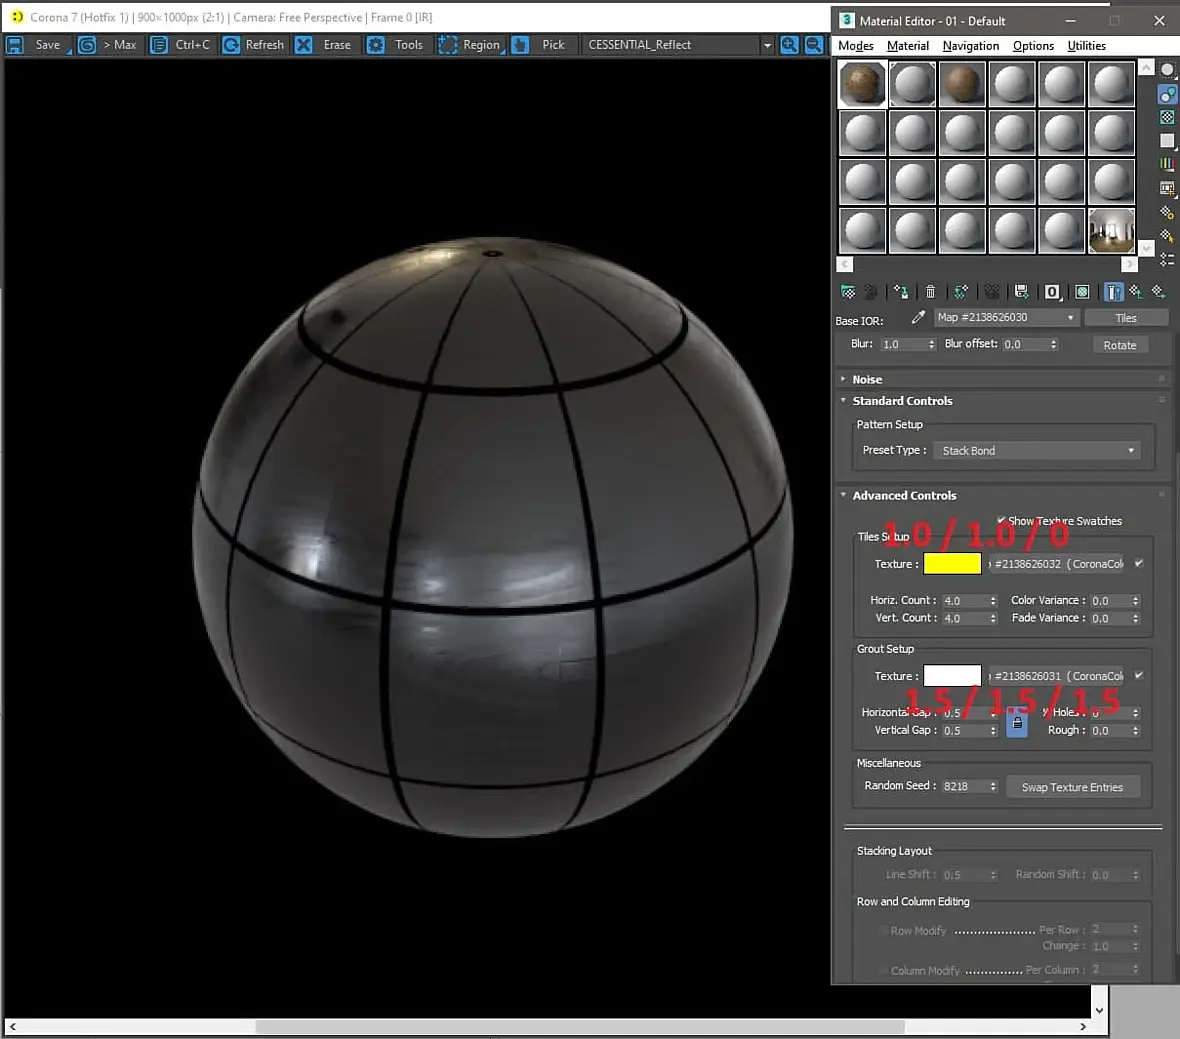Toggle the Tiles texture map checkbox
1180x1039 pixels.
pyautogui.click(x=1138, y=564)
